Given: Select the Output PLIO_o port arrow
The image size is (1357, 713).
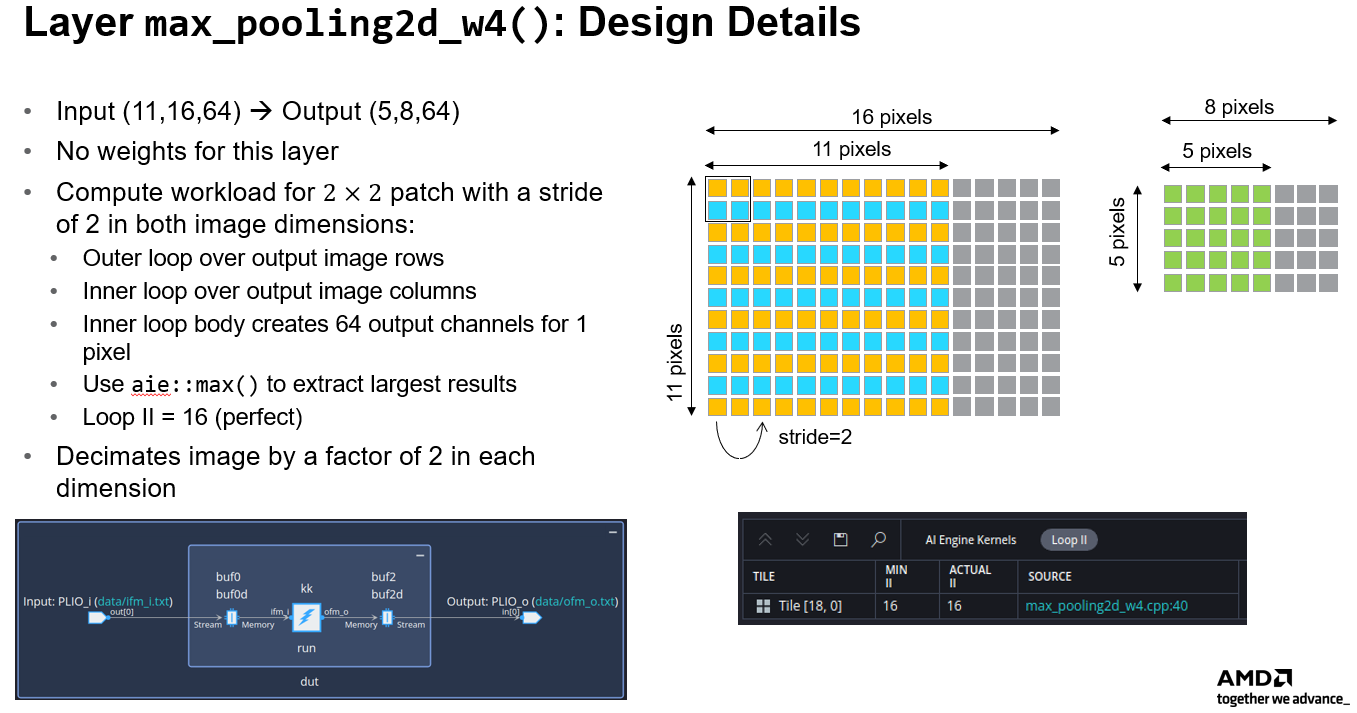Looking at the screenshot, I should 531,618.
